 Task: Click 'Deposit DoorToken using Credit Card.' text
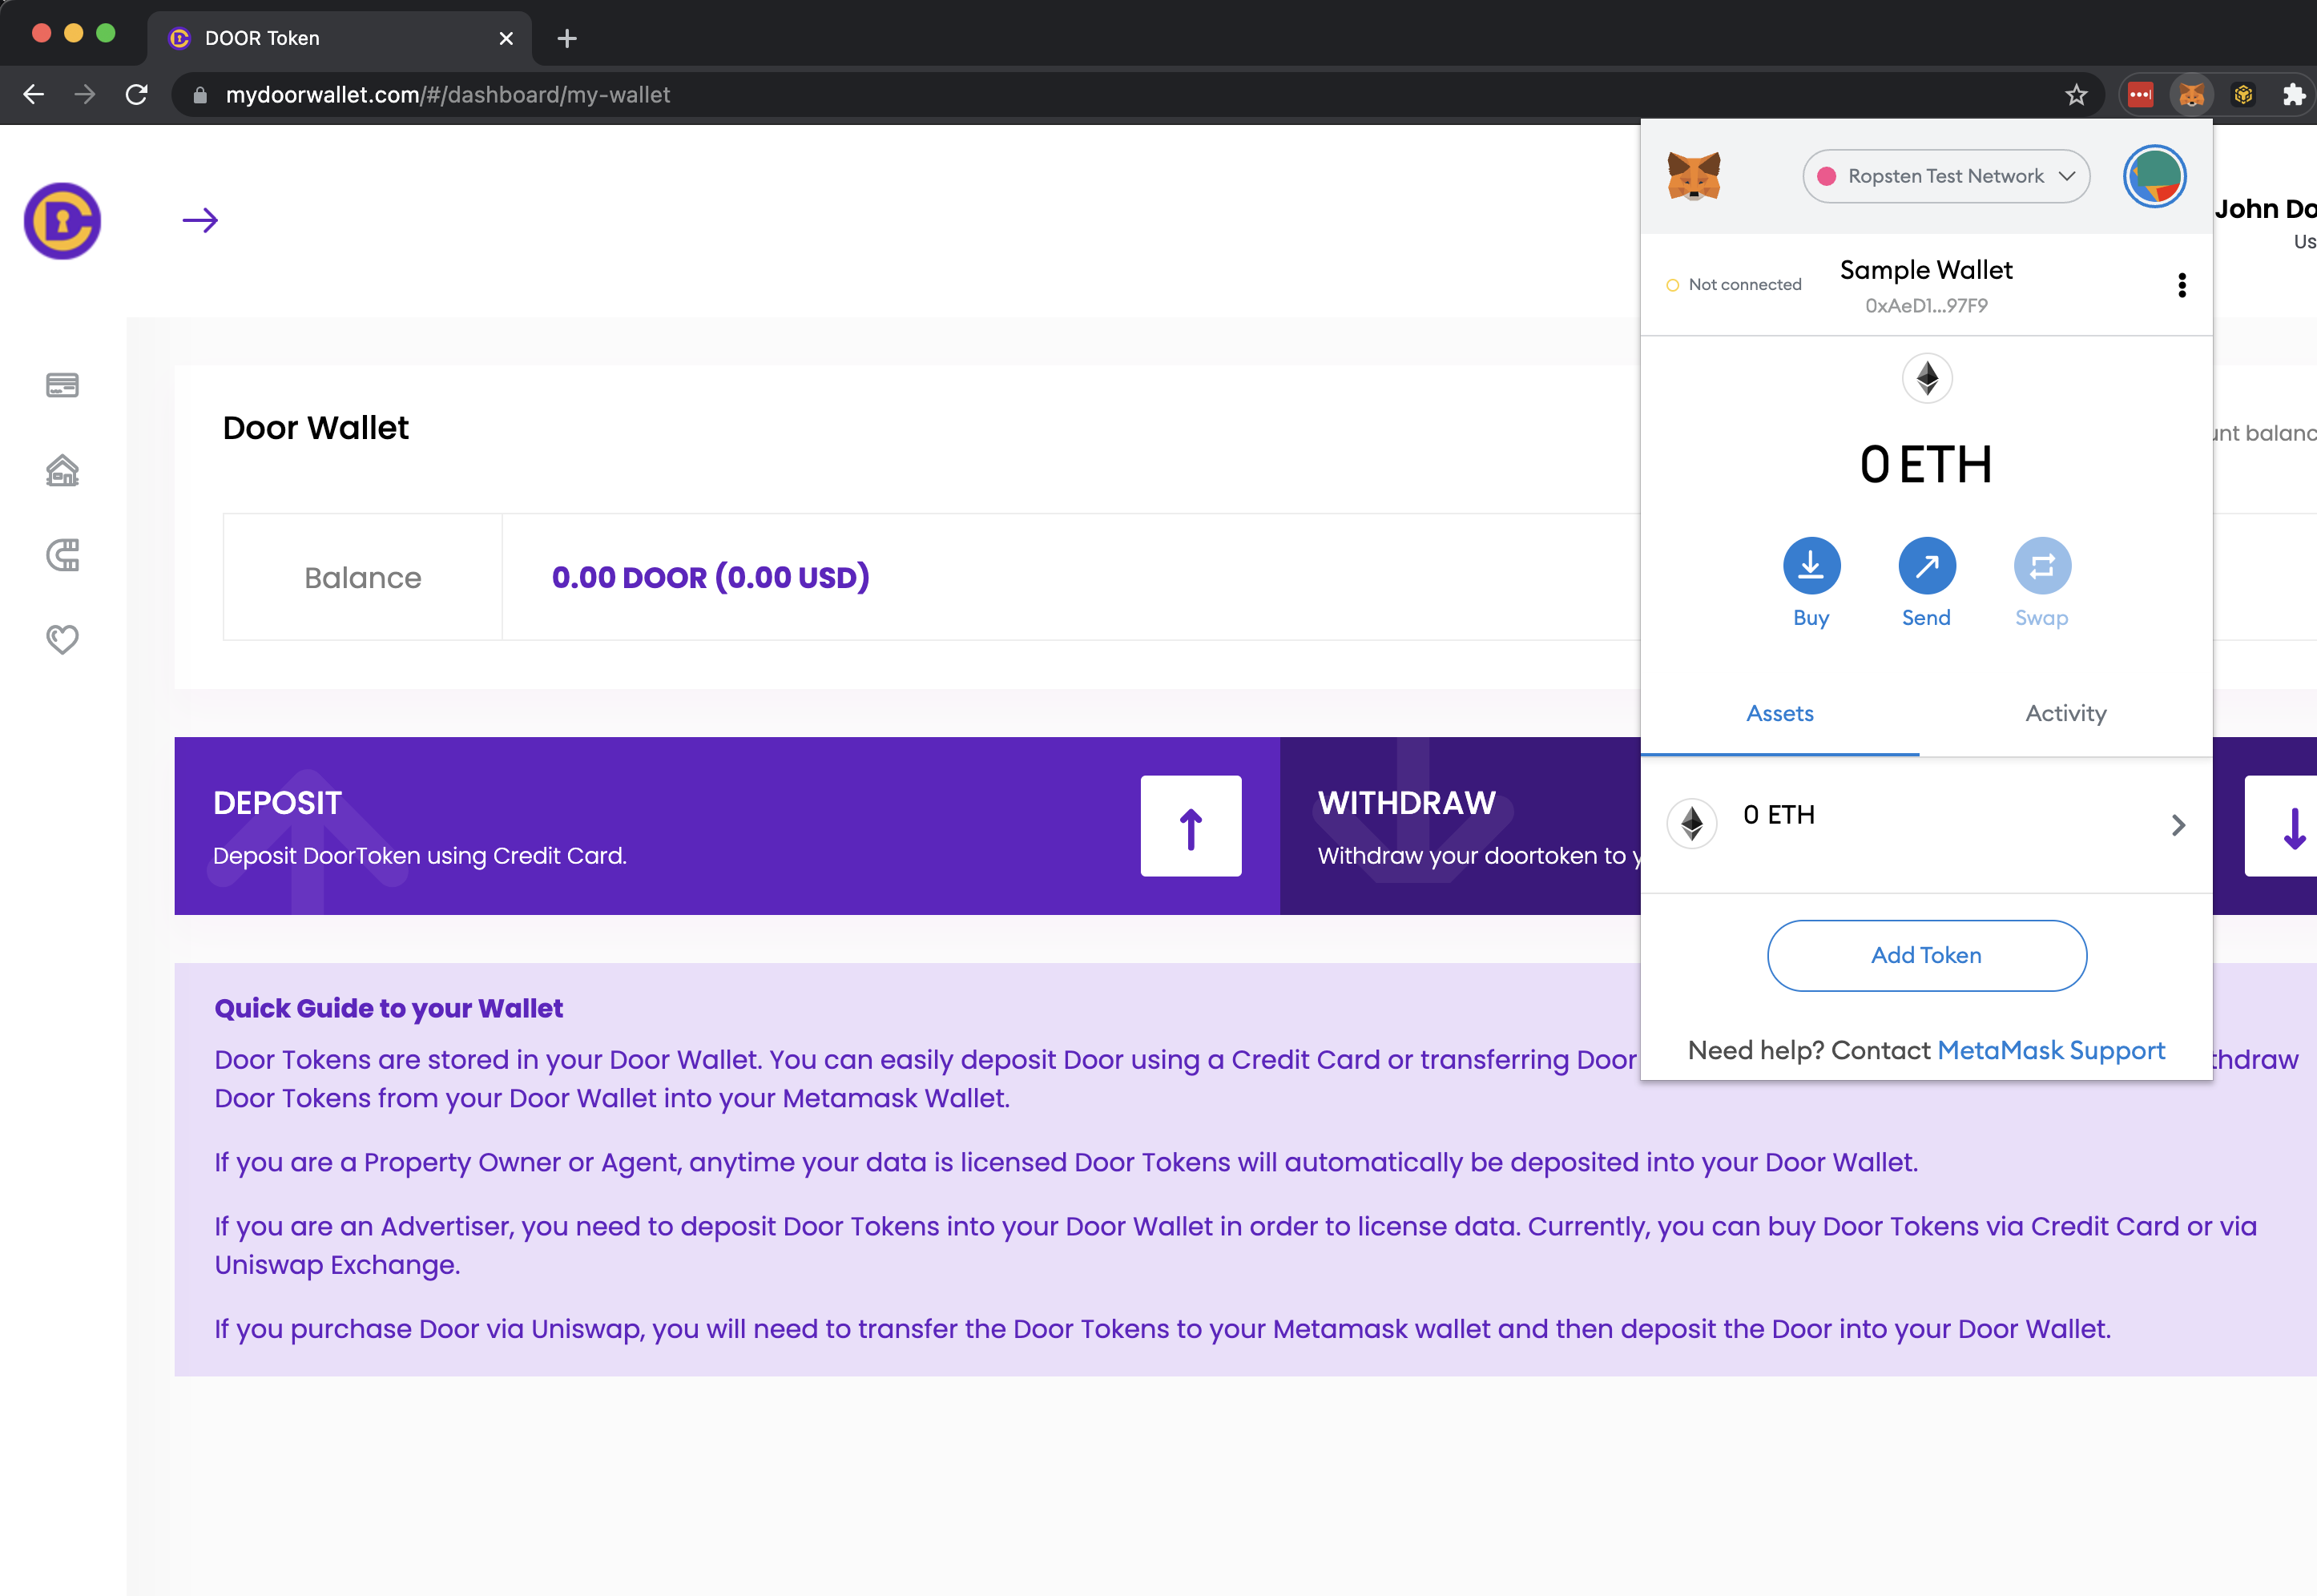420,856
